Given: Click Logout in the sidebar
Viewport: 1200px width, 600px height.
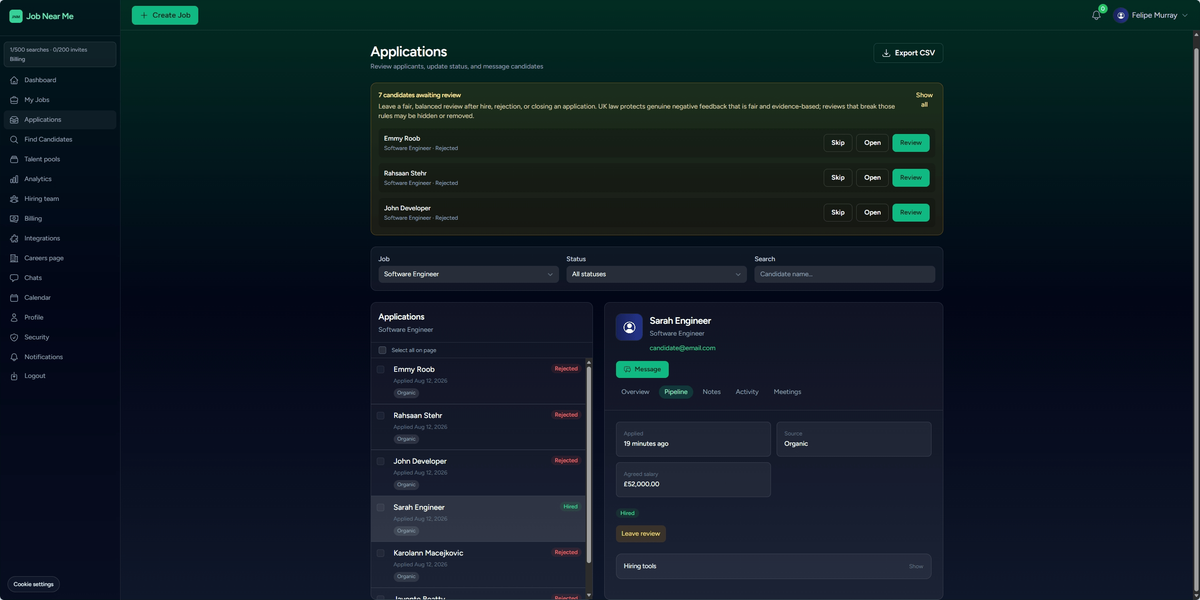Looking at the screenshot, I should pyautogui.click(x=60, y=376).
